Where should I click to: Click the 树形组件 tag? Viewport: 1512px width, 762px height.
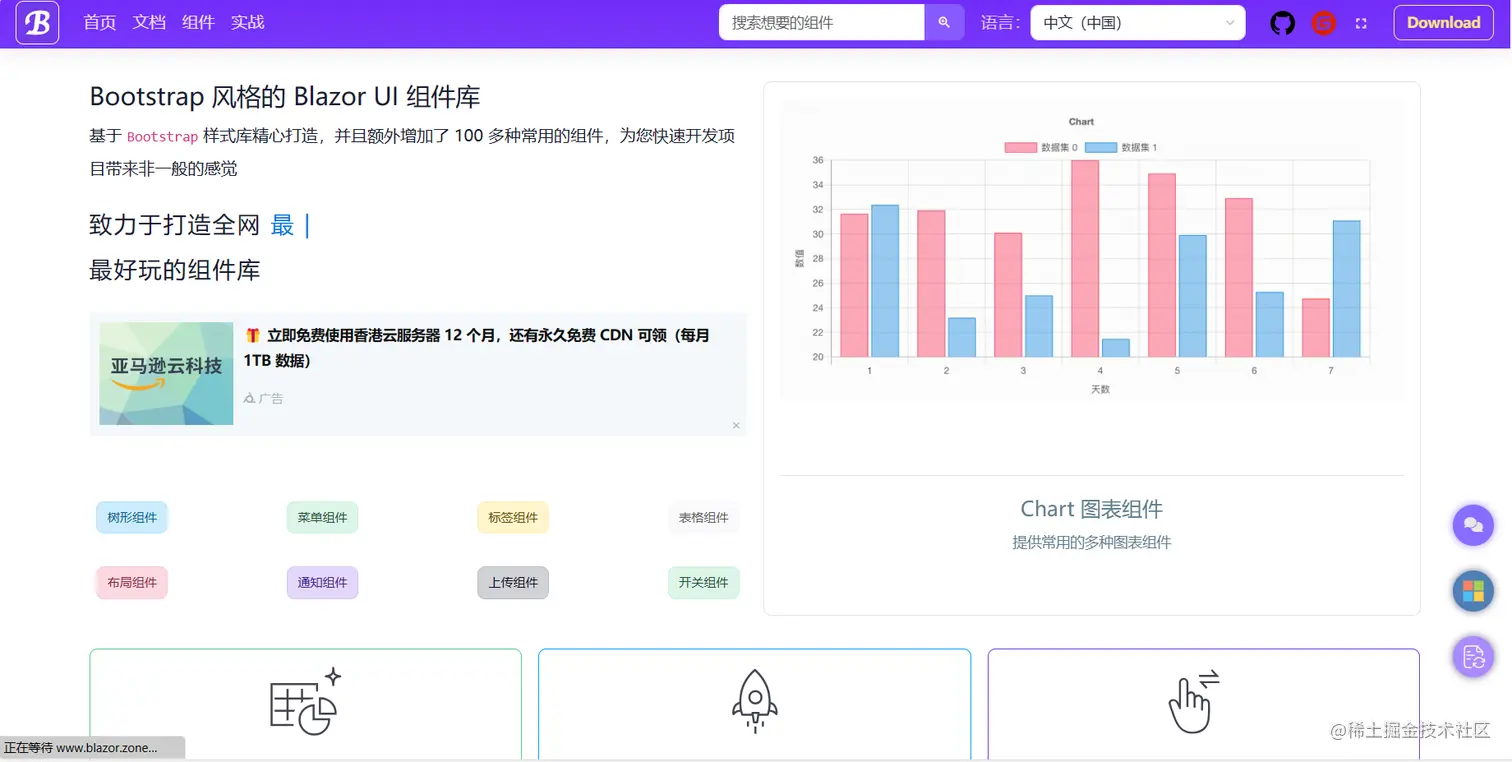(132, 518)
